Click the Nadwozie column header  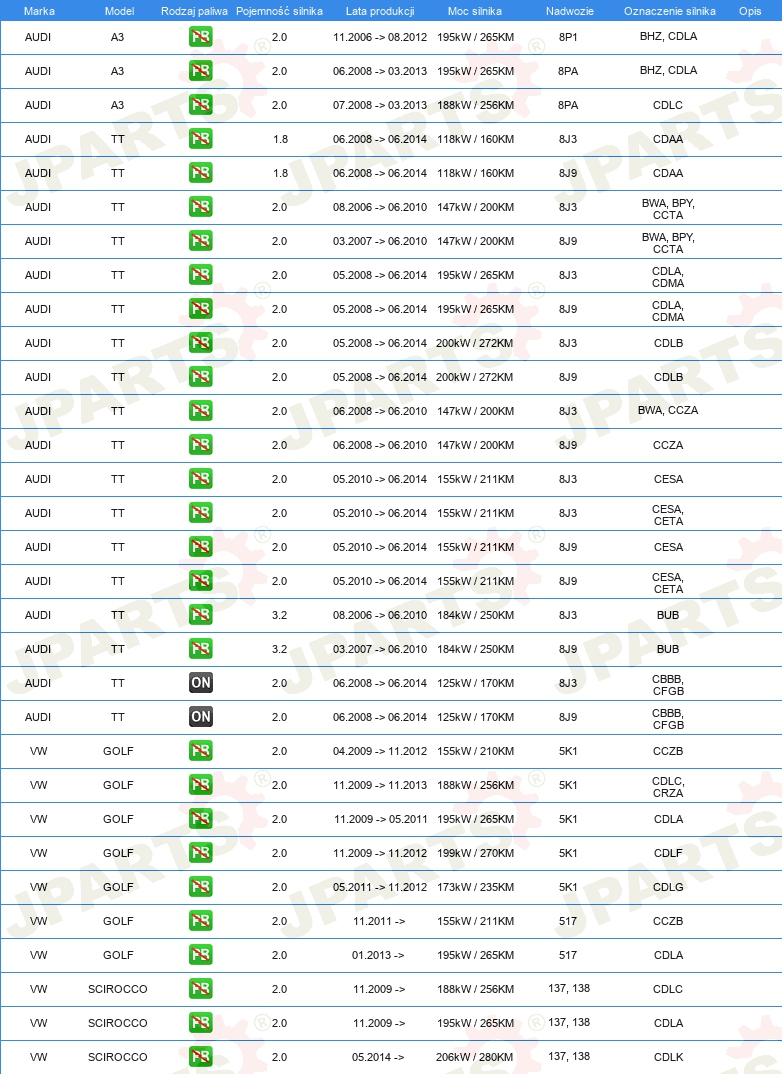570,11
